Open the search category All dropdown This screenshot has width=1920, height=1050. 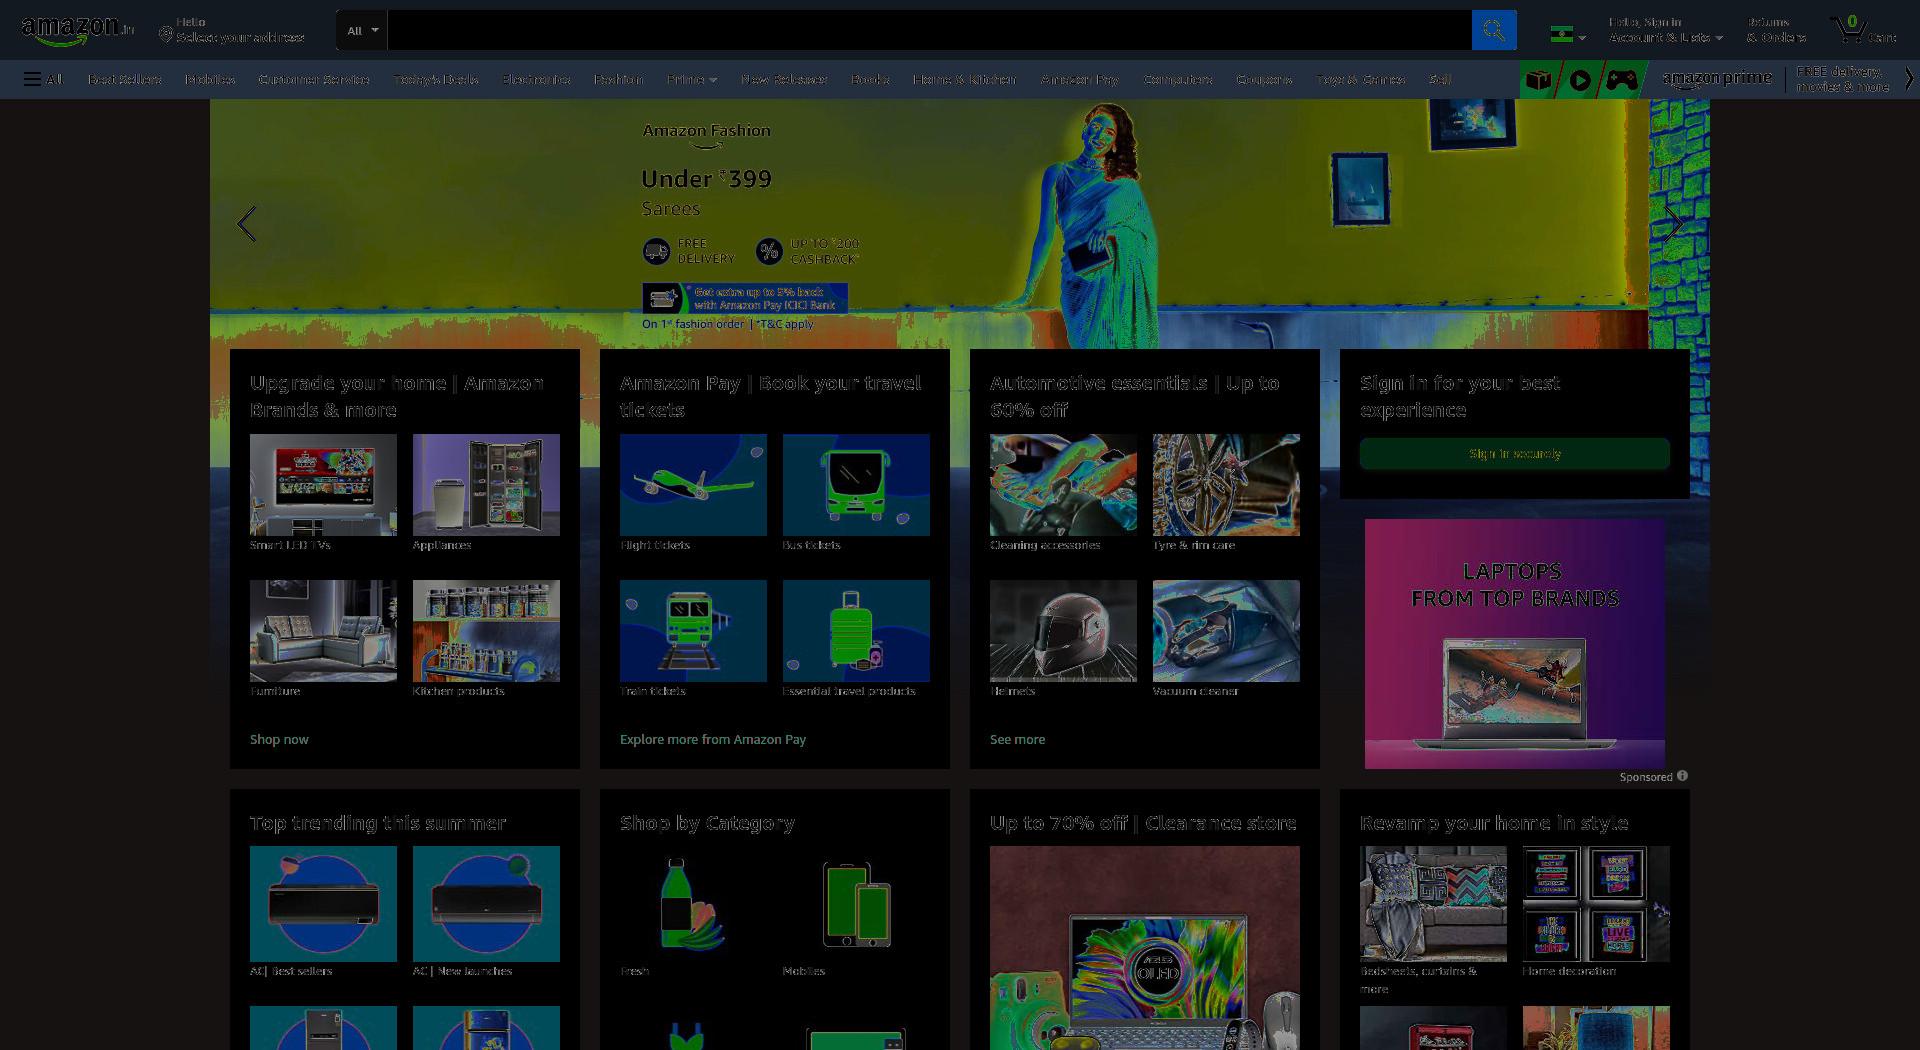(362, 30)
